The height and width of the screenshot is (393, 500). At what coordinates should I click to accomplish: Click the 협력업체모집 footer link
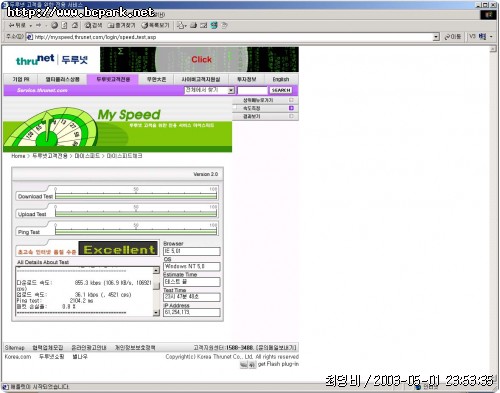[48, 348]
